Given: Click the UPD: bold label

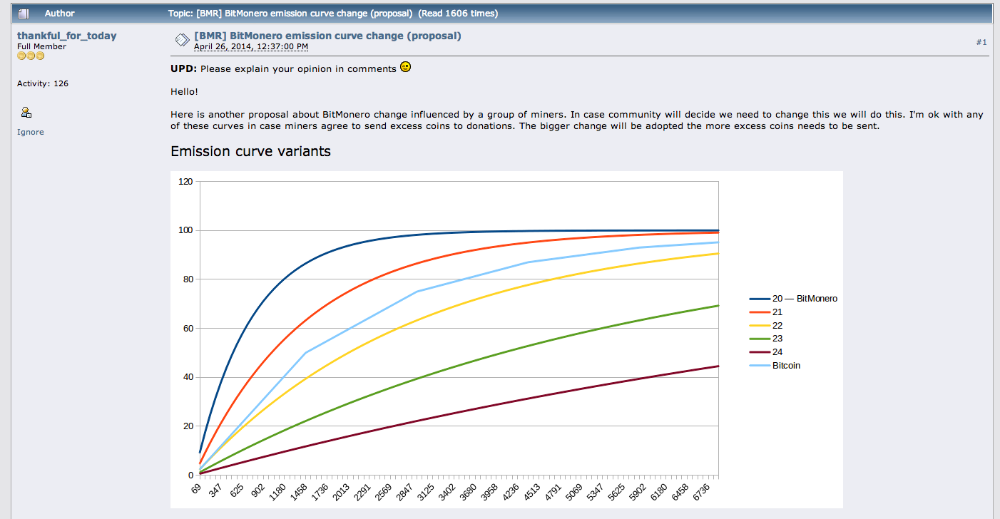Looking at the screenshot, I should (x=184, y=69).
